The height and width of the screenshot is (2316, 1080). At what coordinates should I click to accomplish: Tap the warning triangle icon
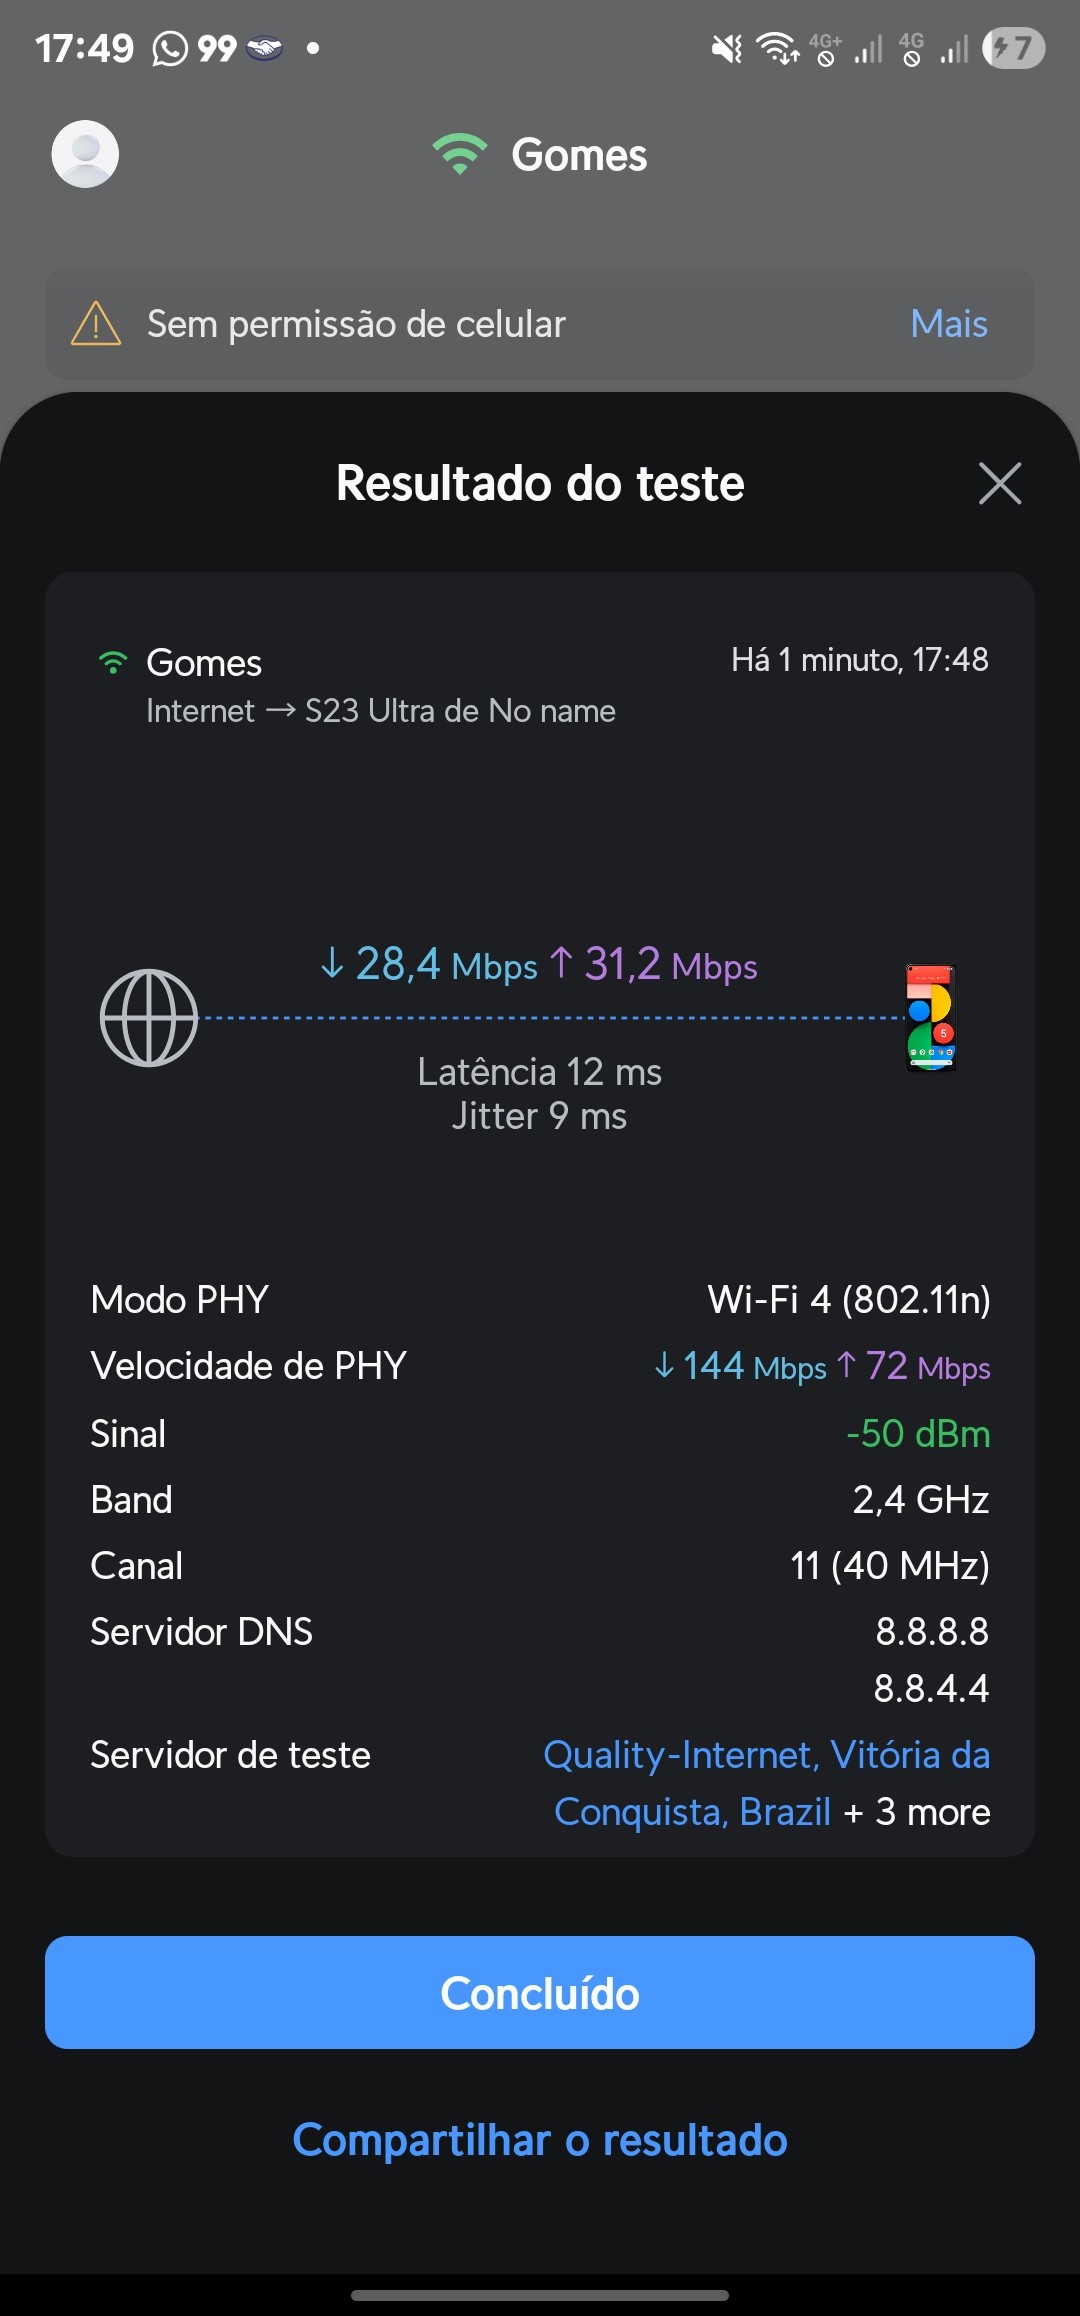(x=96, y=324)
